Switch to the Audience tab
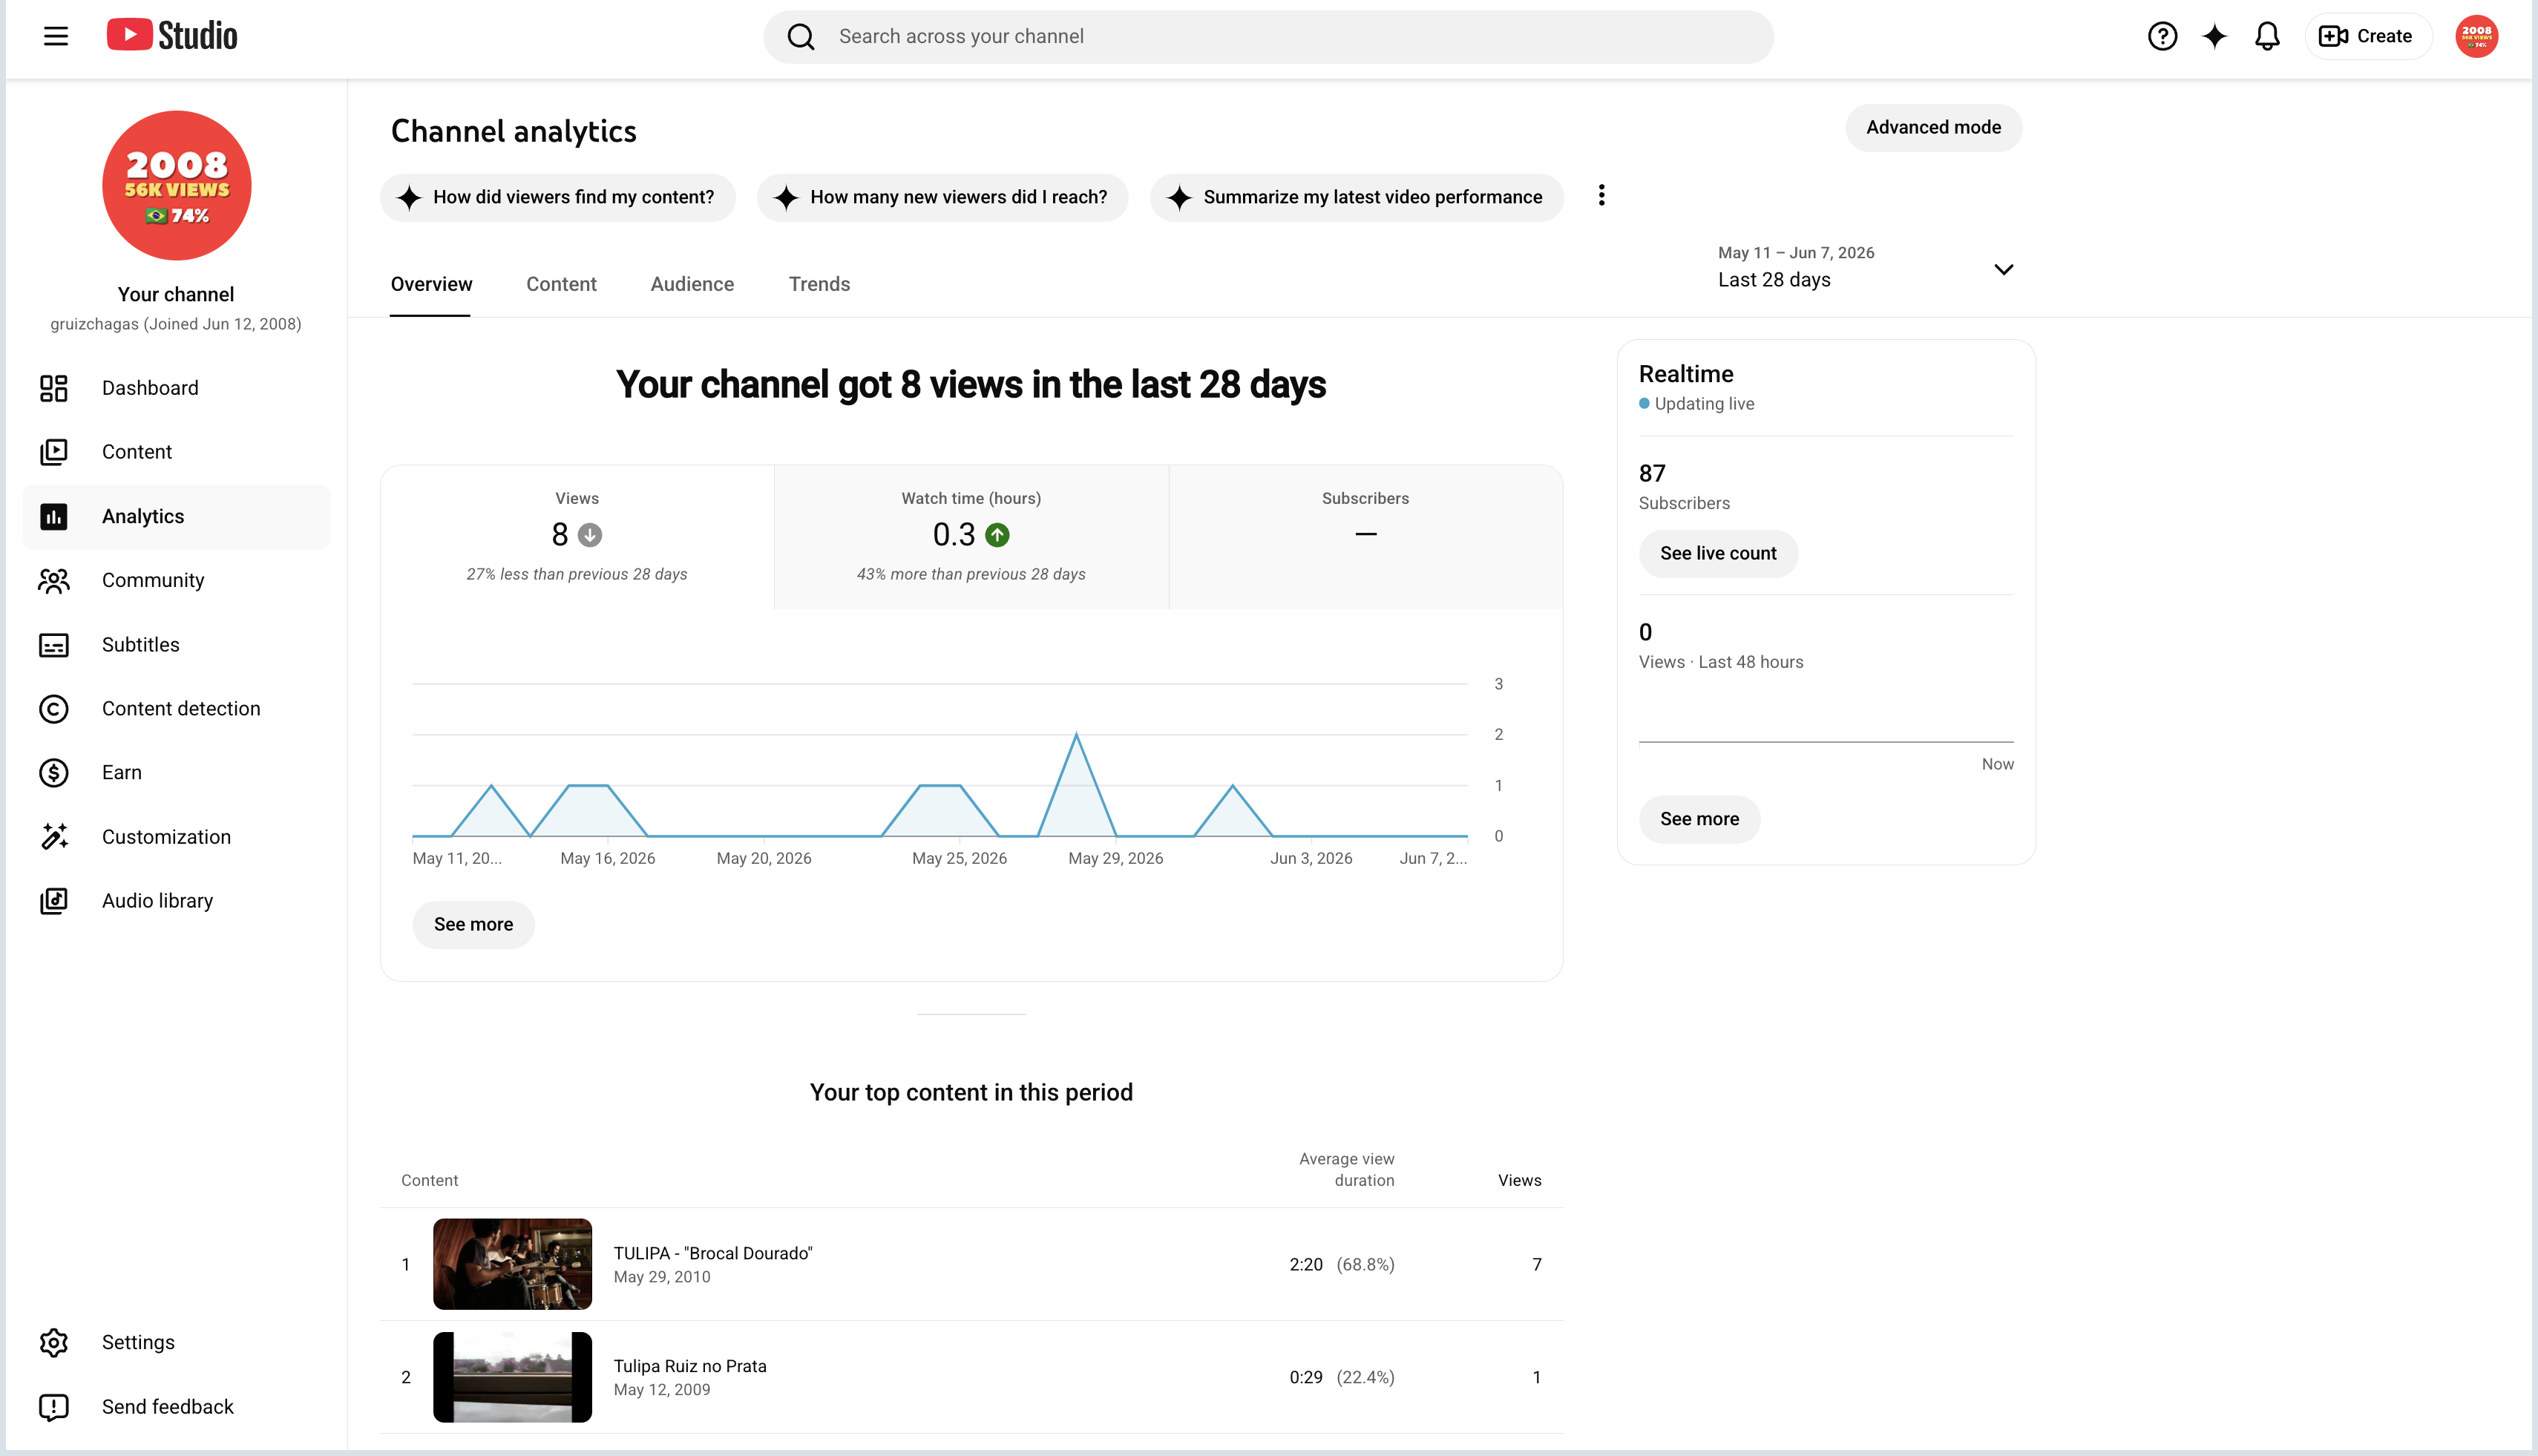 [692, 284]
